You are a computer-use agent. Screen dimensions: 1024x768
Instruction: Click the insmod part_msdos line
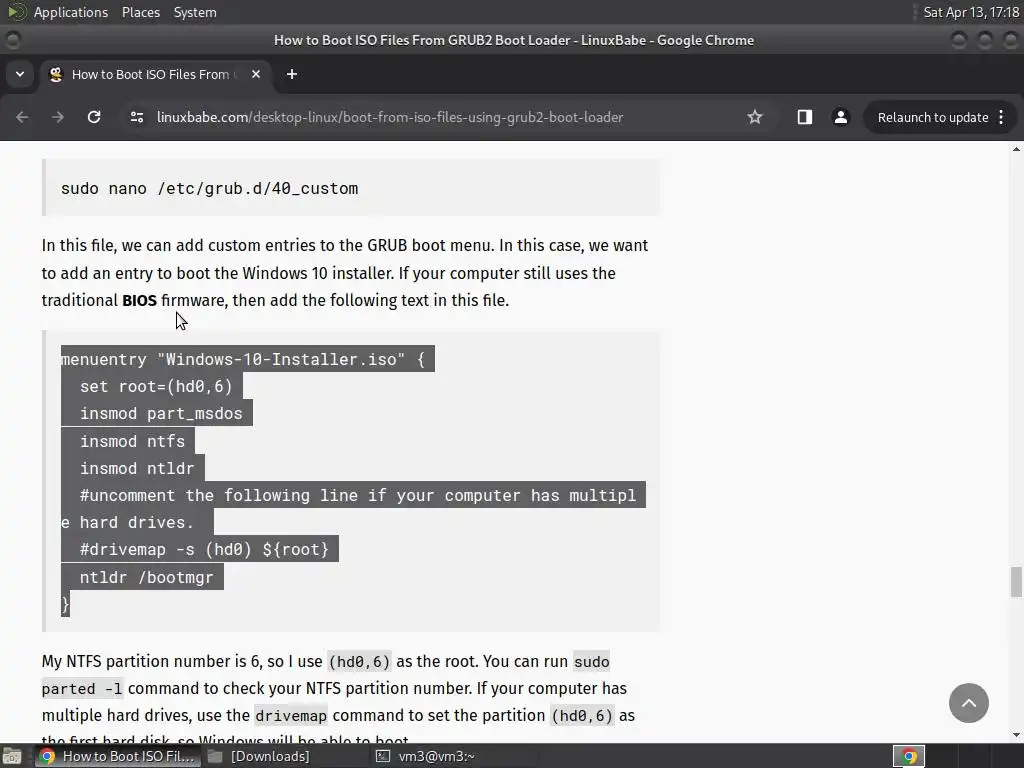pos(161,413)
